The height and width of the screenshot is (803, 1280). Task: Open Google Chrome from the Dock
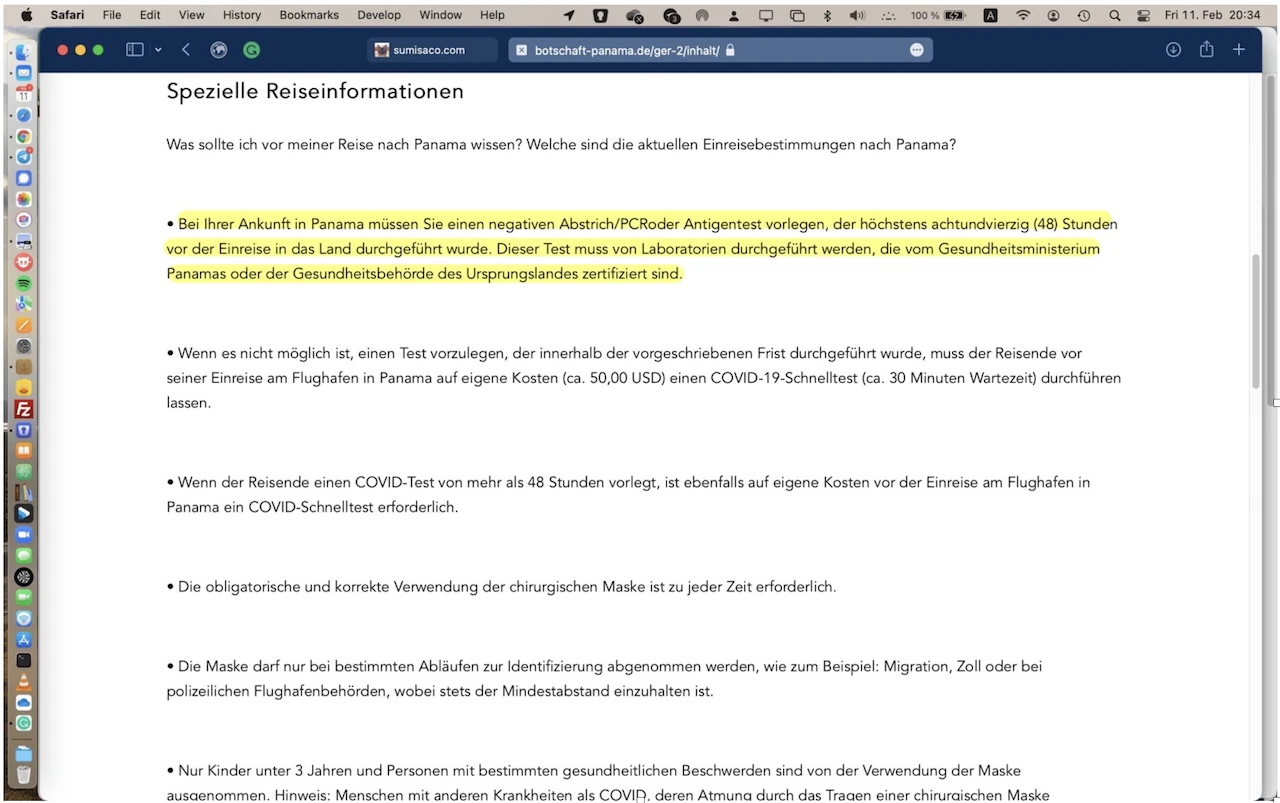(23, 136)
